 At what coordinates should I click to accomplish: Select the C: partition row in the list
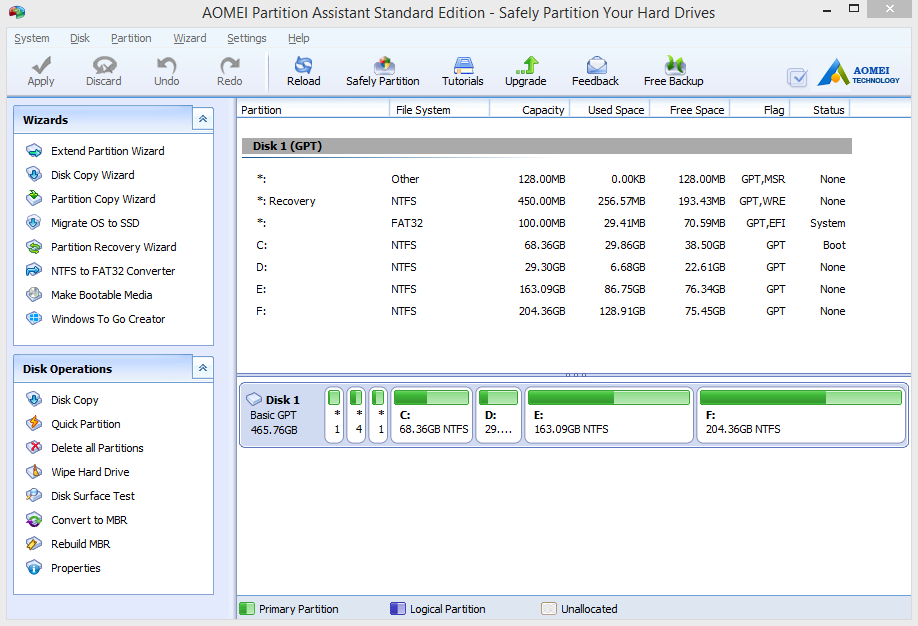pyautogui.click(x=547, y=245)
